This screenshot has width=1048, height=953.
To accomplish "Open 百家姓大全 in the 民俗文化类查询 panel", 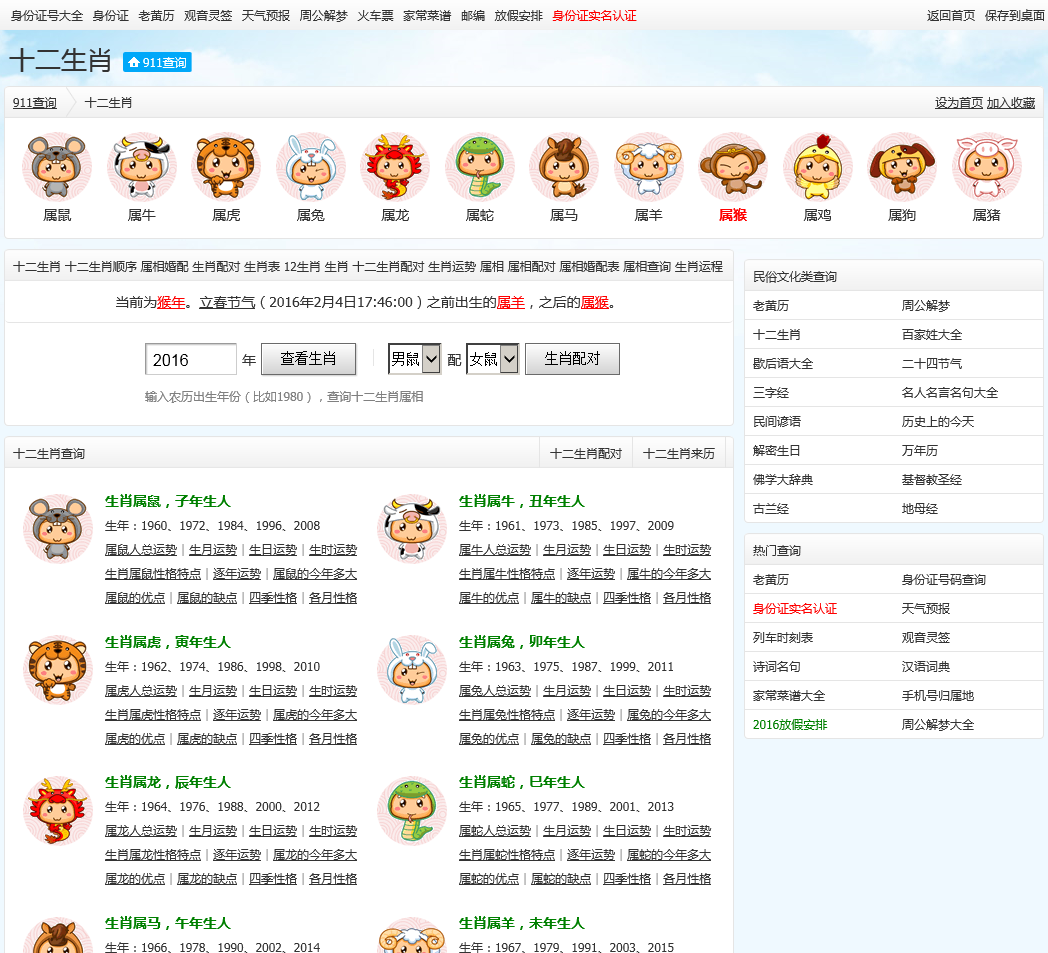I will coord(931,334).
